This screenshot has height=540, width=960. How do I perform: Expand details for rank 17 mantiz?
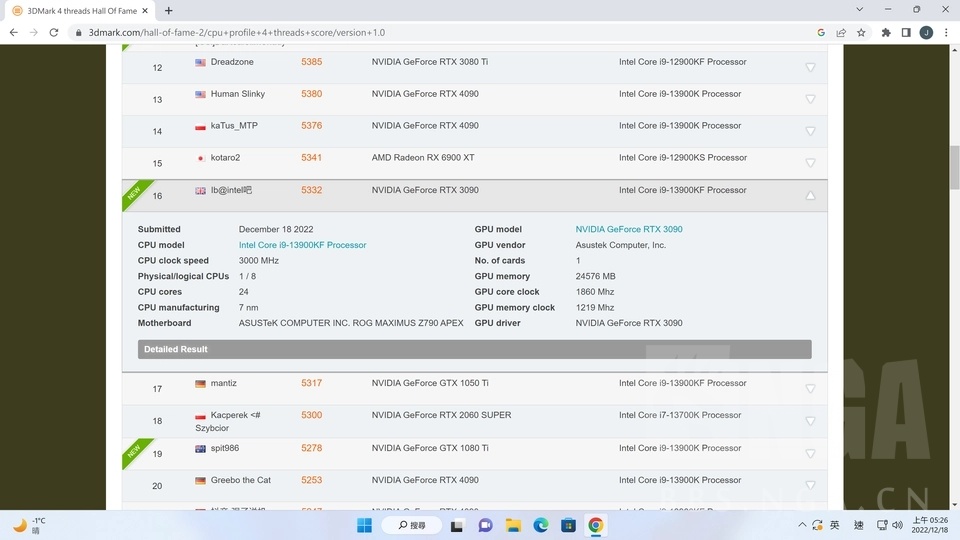coord(810,389)
